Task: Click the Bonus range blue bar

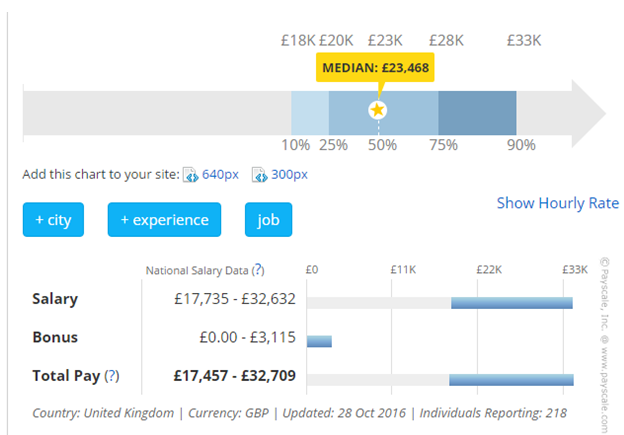Action: tap(319, 341)
